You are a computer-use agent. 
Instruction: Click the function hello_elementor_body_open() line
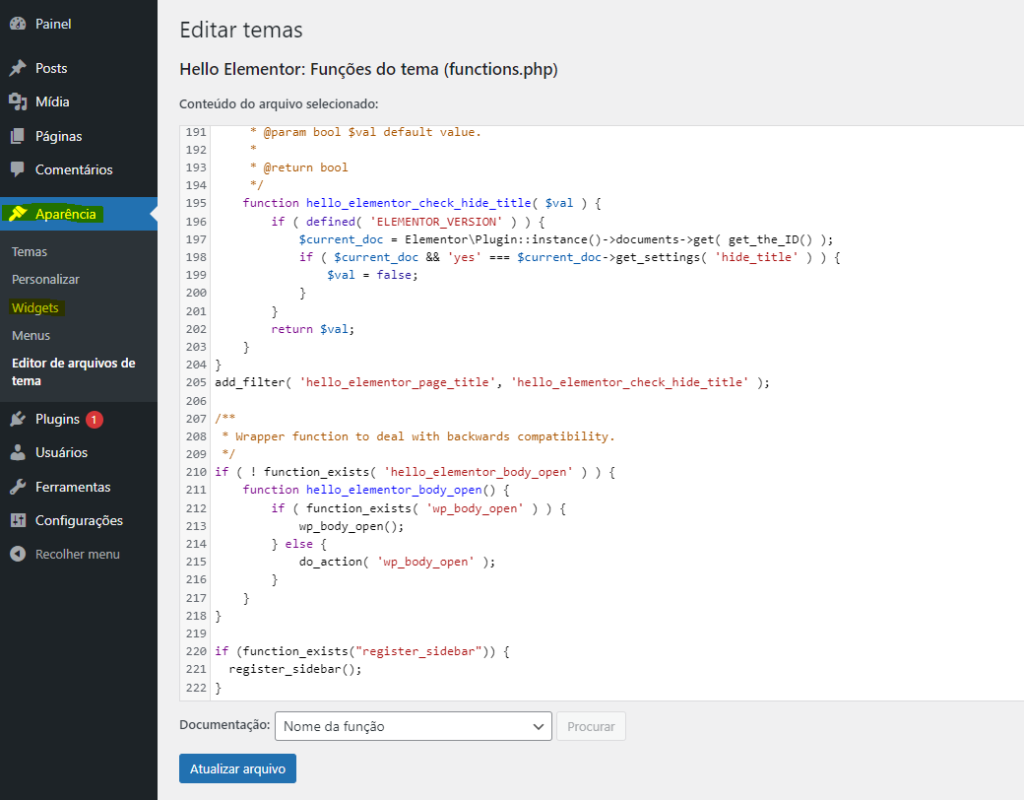coord(376,490)
